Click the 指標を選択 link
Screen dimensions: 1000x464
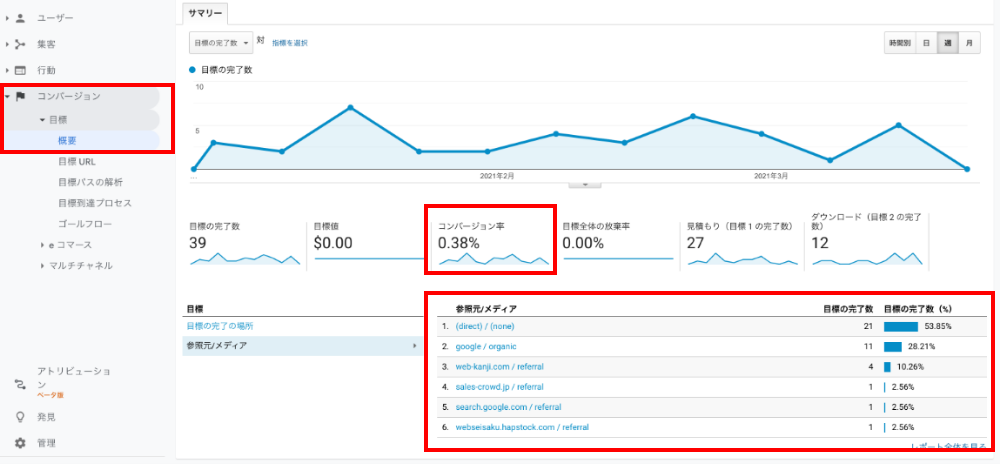(x=289, y=43)
